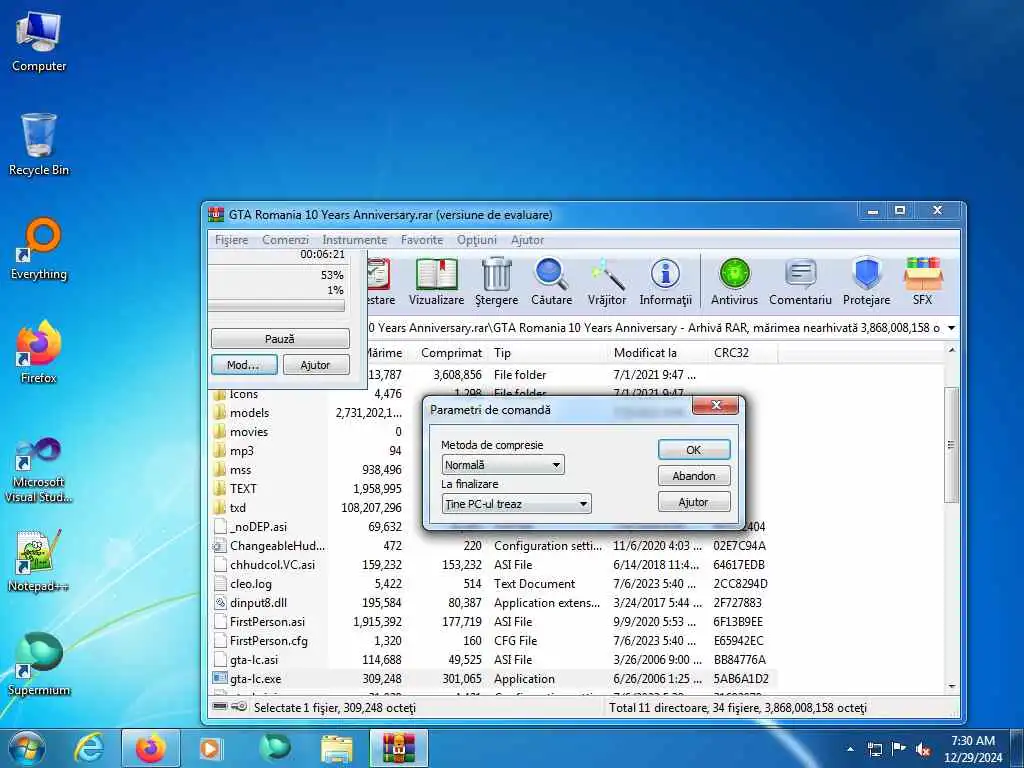Click Ajutor in Parametri de comandă dialog
Image resolution: width=1024 pixels, height=768 pixels.
tap(694, 502)
